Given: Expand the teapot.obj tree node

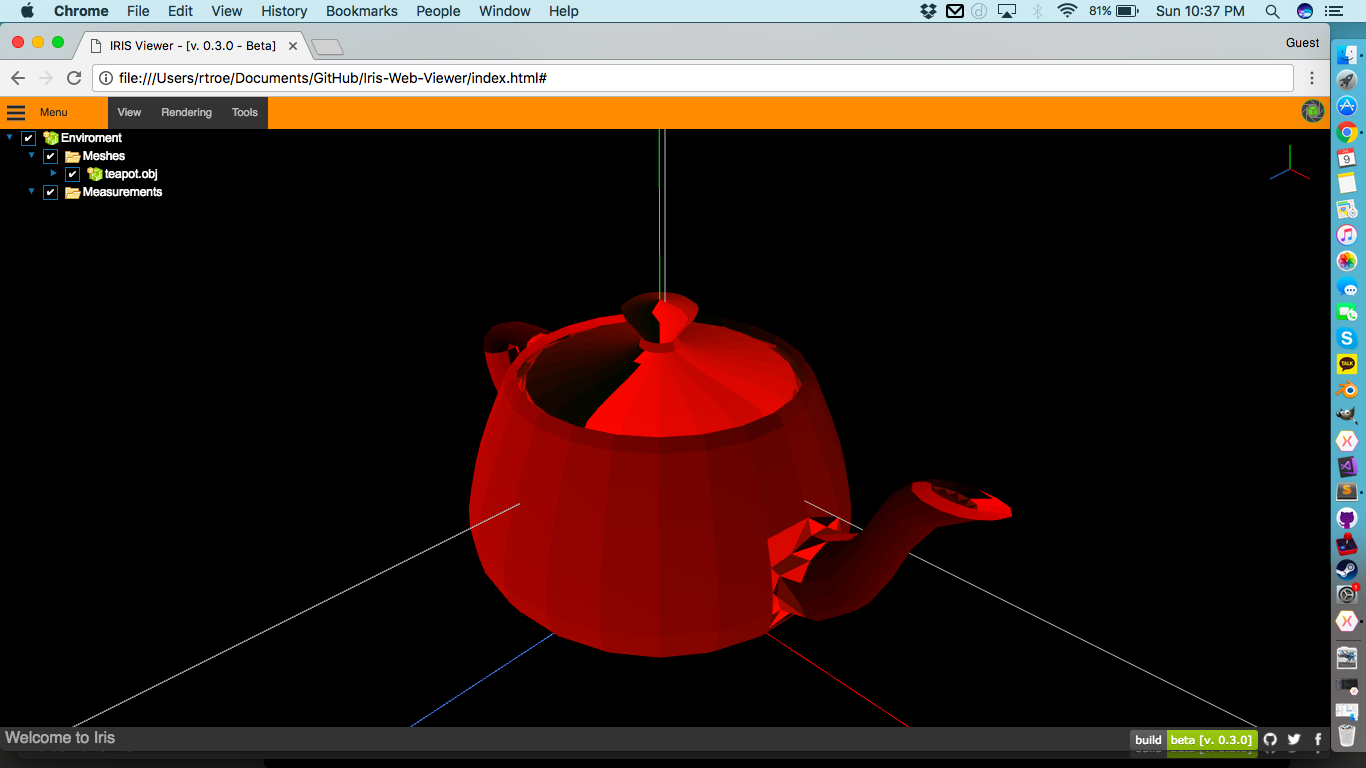Looking at the screenshot, I should point(54,173).
